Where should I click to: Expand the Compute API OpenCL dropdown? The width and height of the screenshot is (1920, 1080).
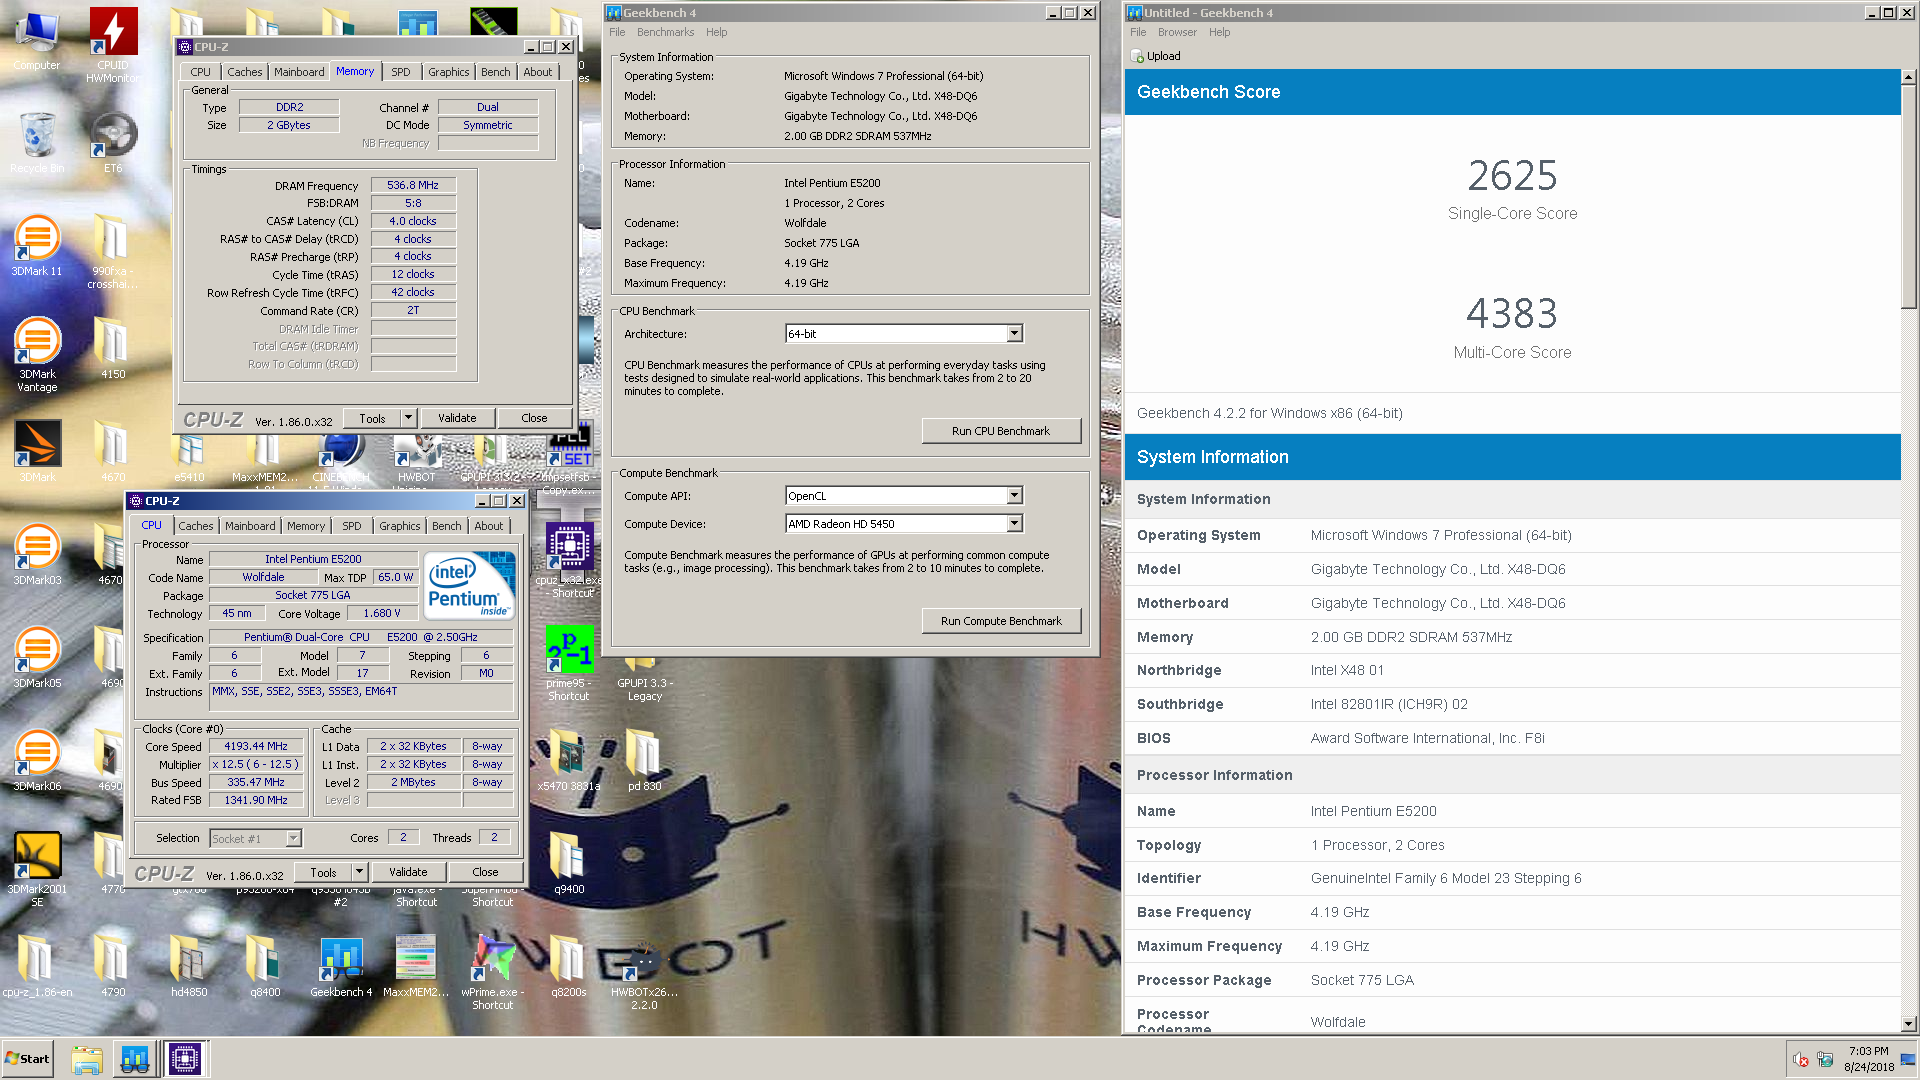coord(1014,496)
